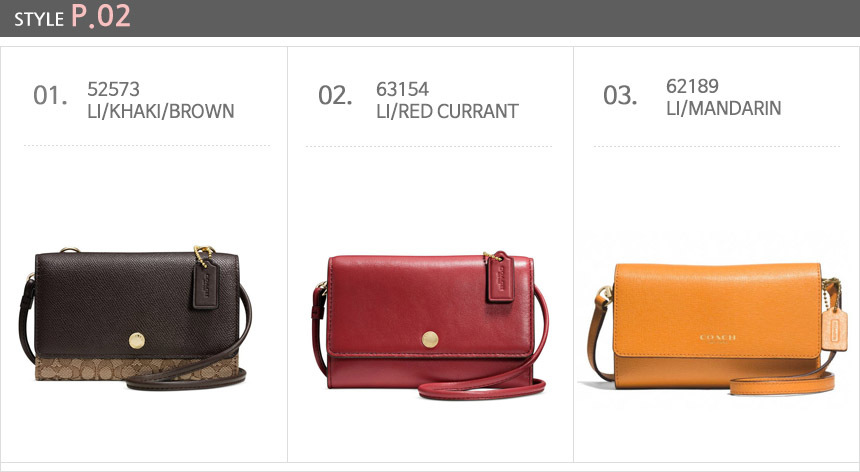Image resolution: width=860 pixels, height=472 pixels.
Task: Click the LI/KHAKI/BROWN color label
Action: pos(161,111)
